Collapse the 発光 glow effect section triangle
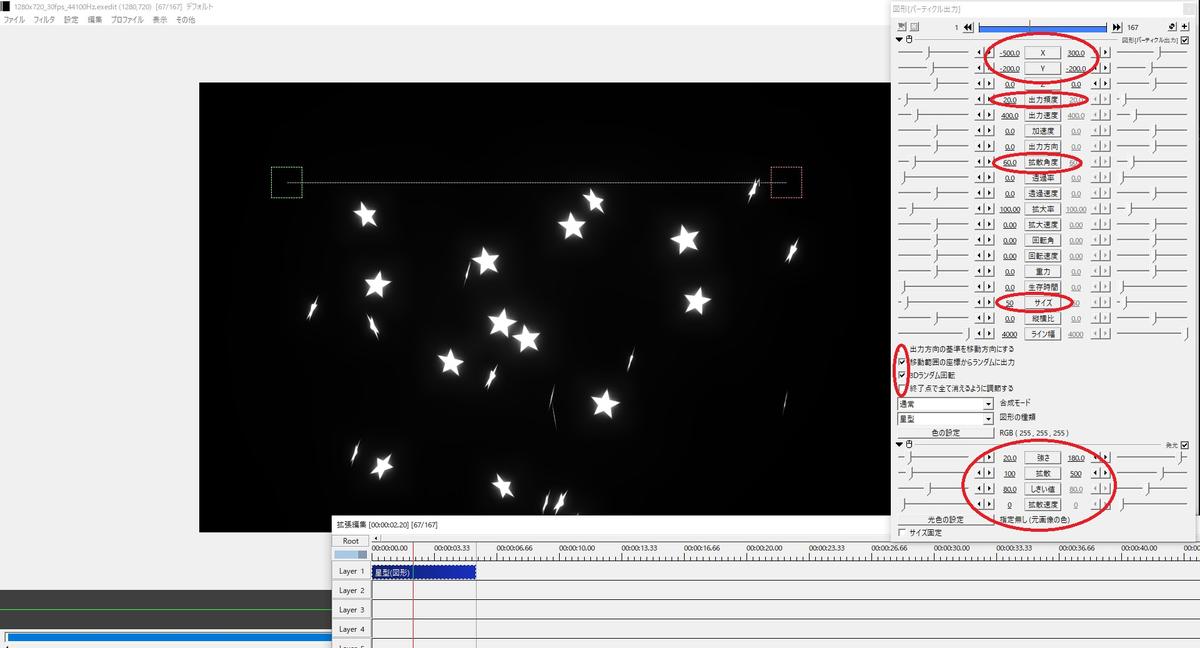 [x=899, y=444]
